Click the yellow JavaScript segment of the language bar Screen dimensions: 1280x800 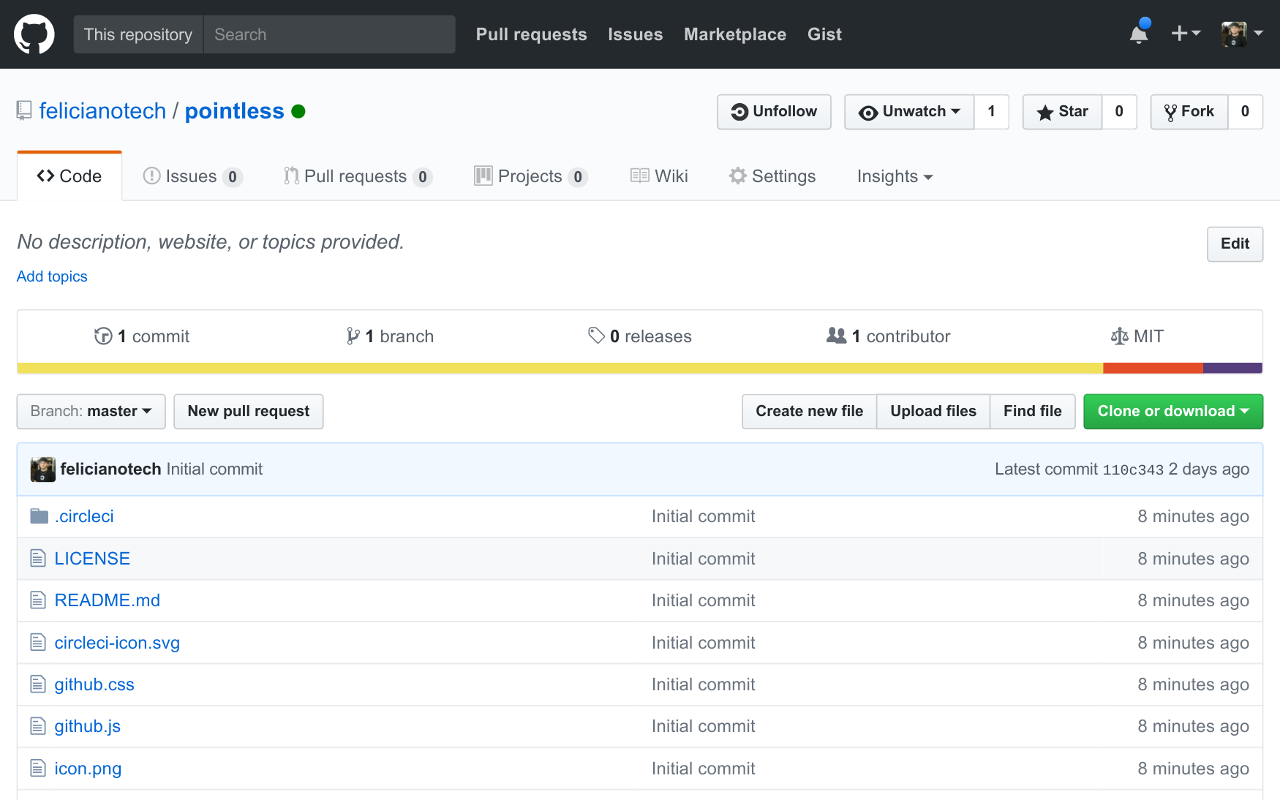[x=560, y=368]
